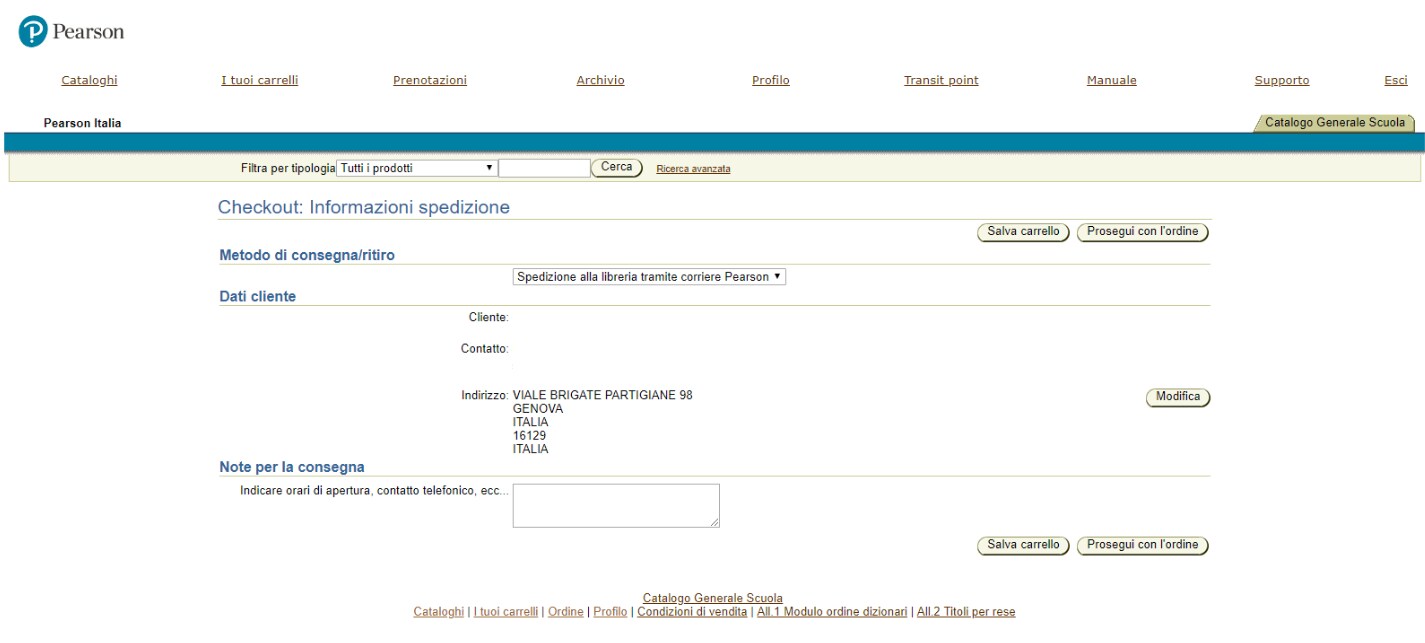Click the top Prosegui con l'ordine button
This screenshot has width=1425, height=643.
(x=1142, y=232)
